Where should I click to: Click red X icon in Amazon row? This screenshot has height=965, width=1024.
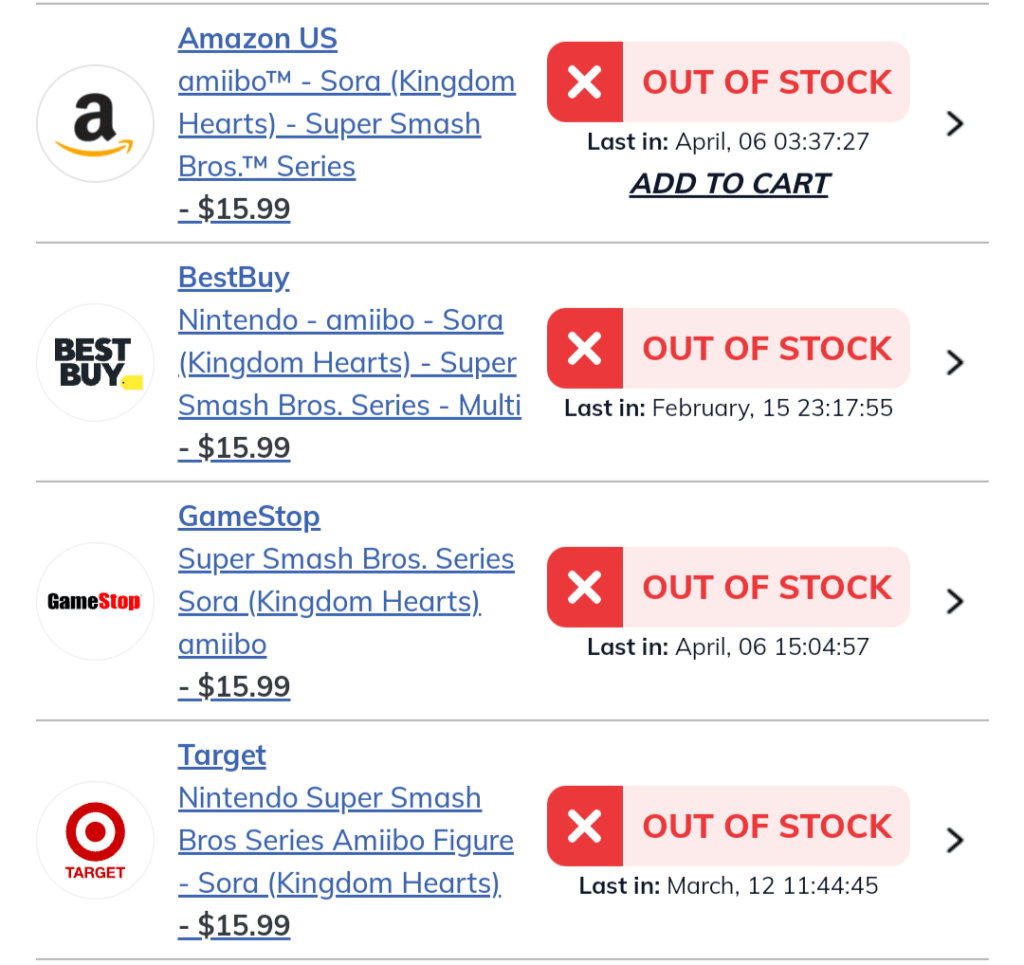[x=585, y=82]
